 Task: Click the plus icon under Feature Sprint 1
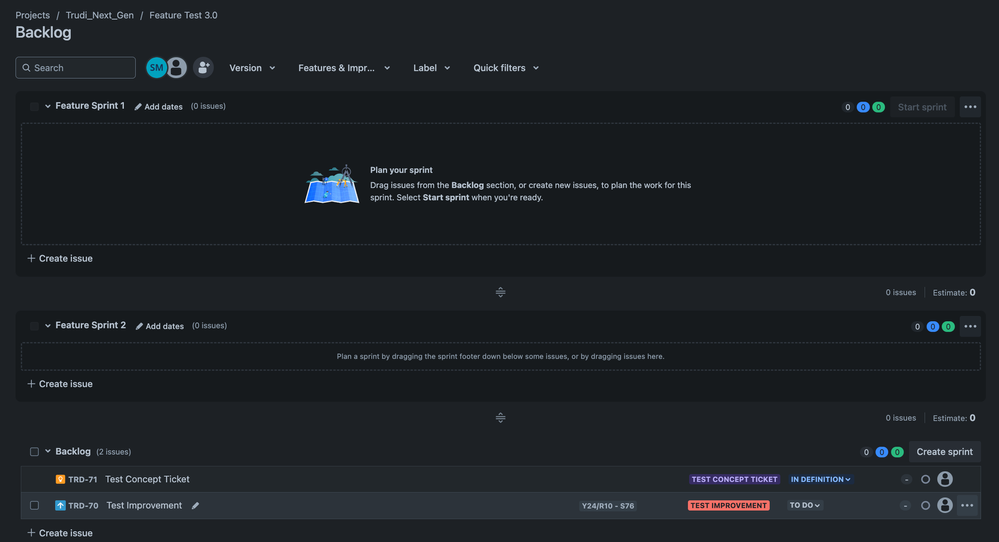tap(31, 258)
